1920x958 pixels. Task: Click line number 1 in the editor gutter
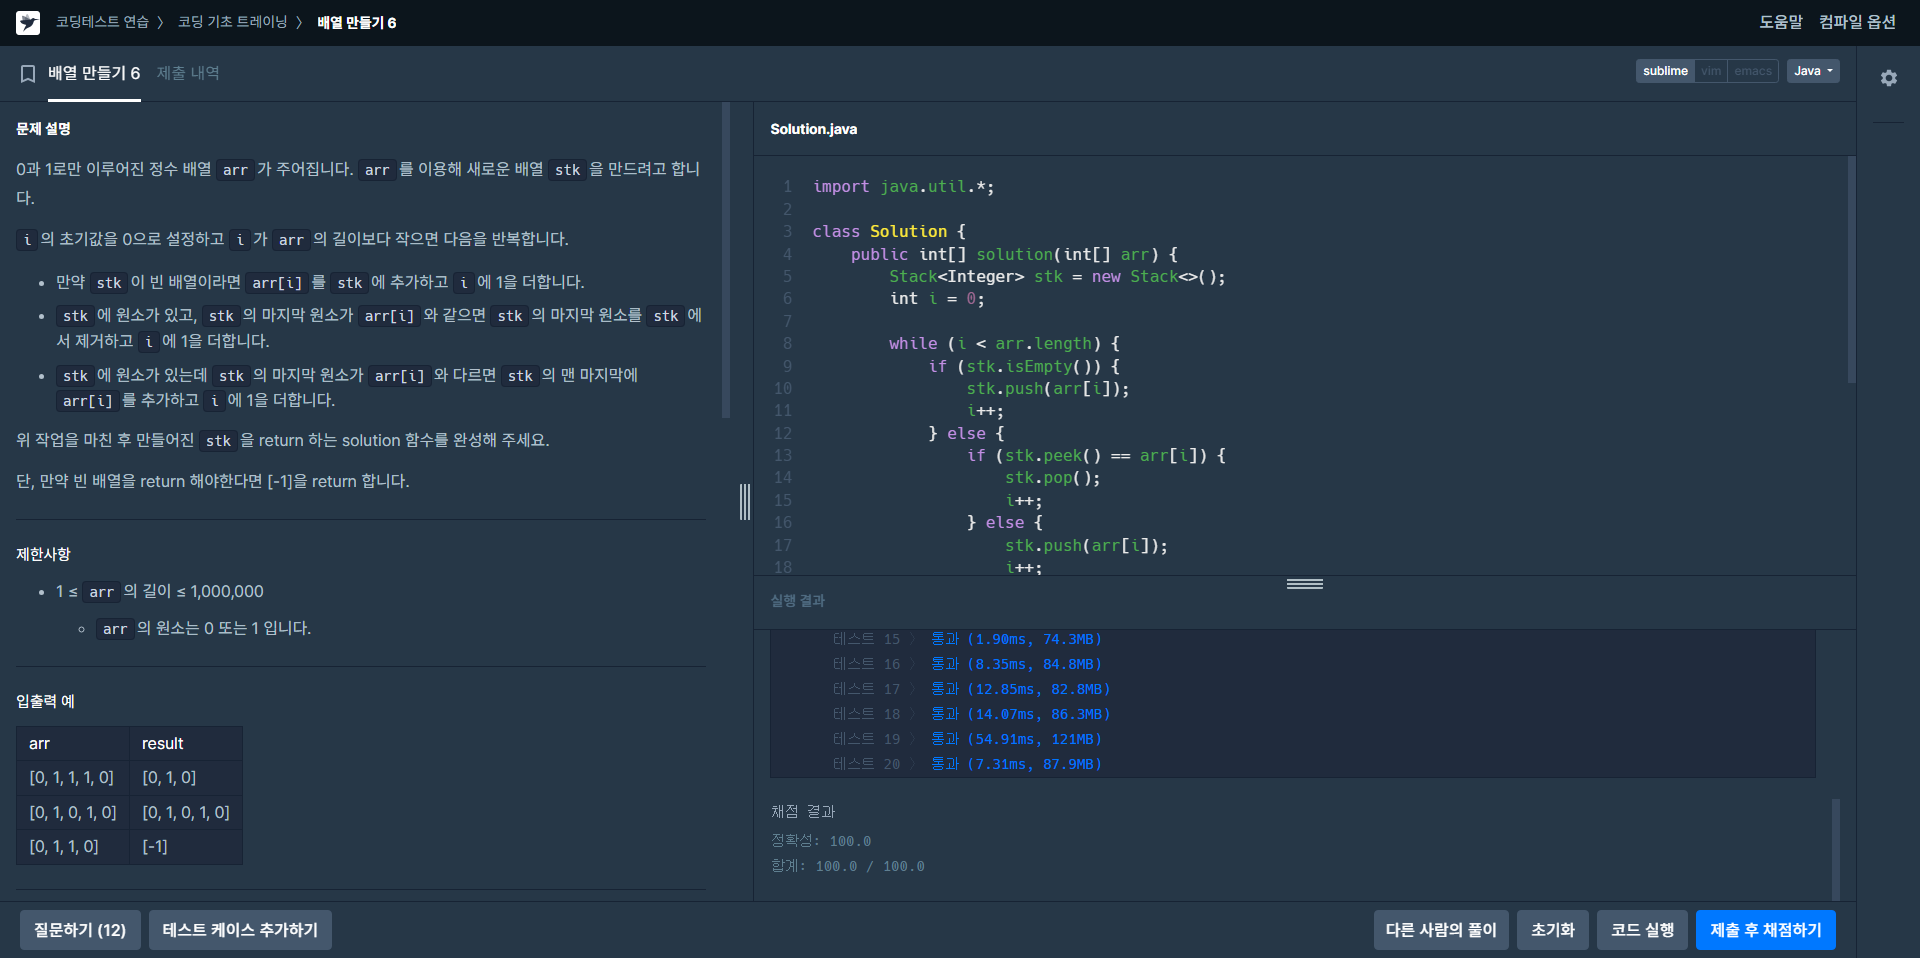(787, 187)
